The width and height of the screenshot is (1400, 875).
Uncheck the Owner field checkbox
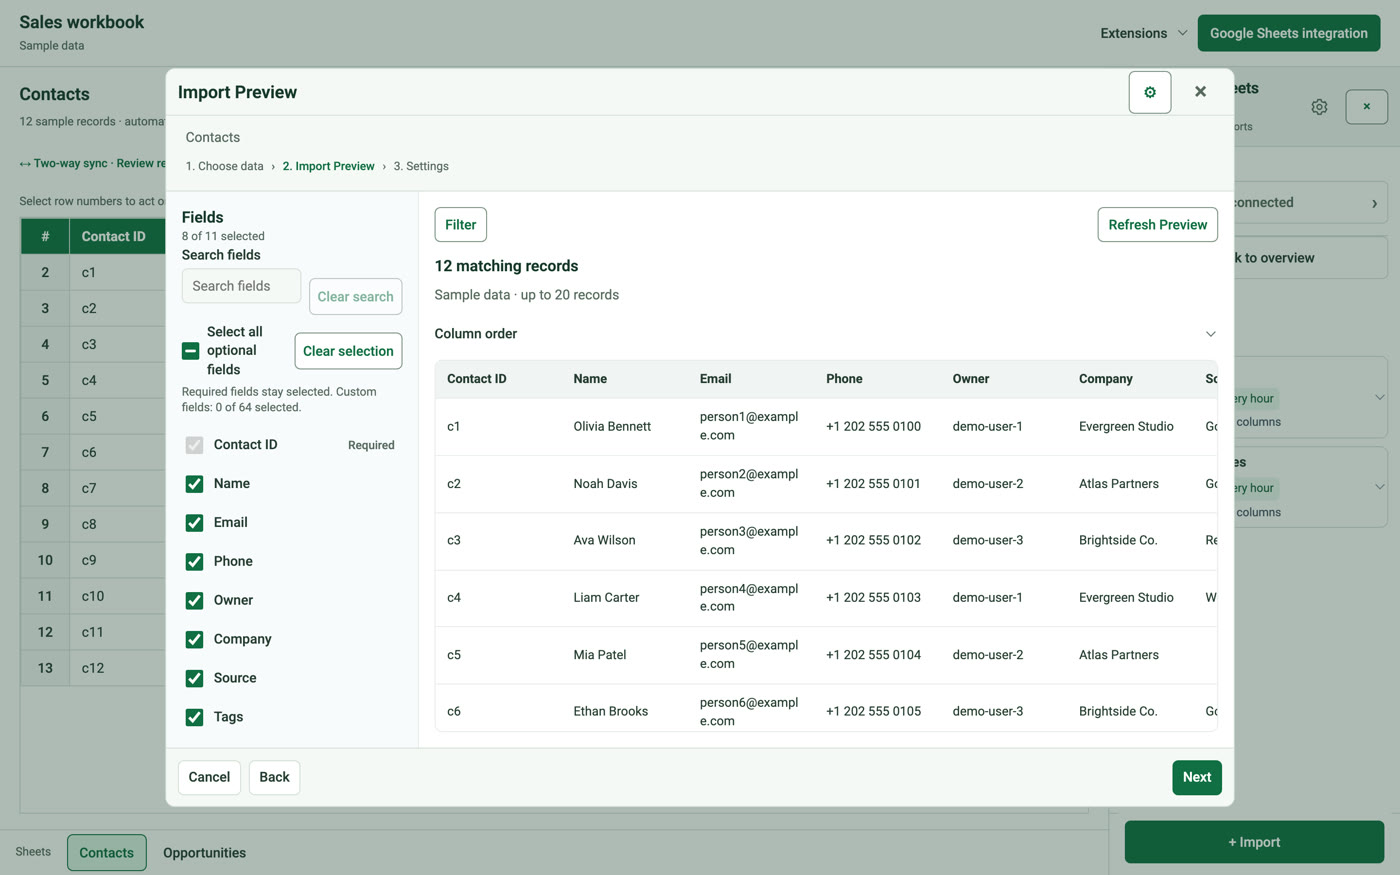coord(195,601)
